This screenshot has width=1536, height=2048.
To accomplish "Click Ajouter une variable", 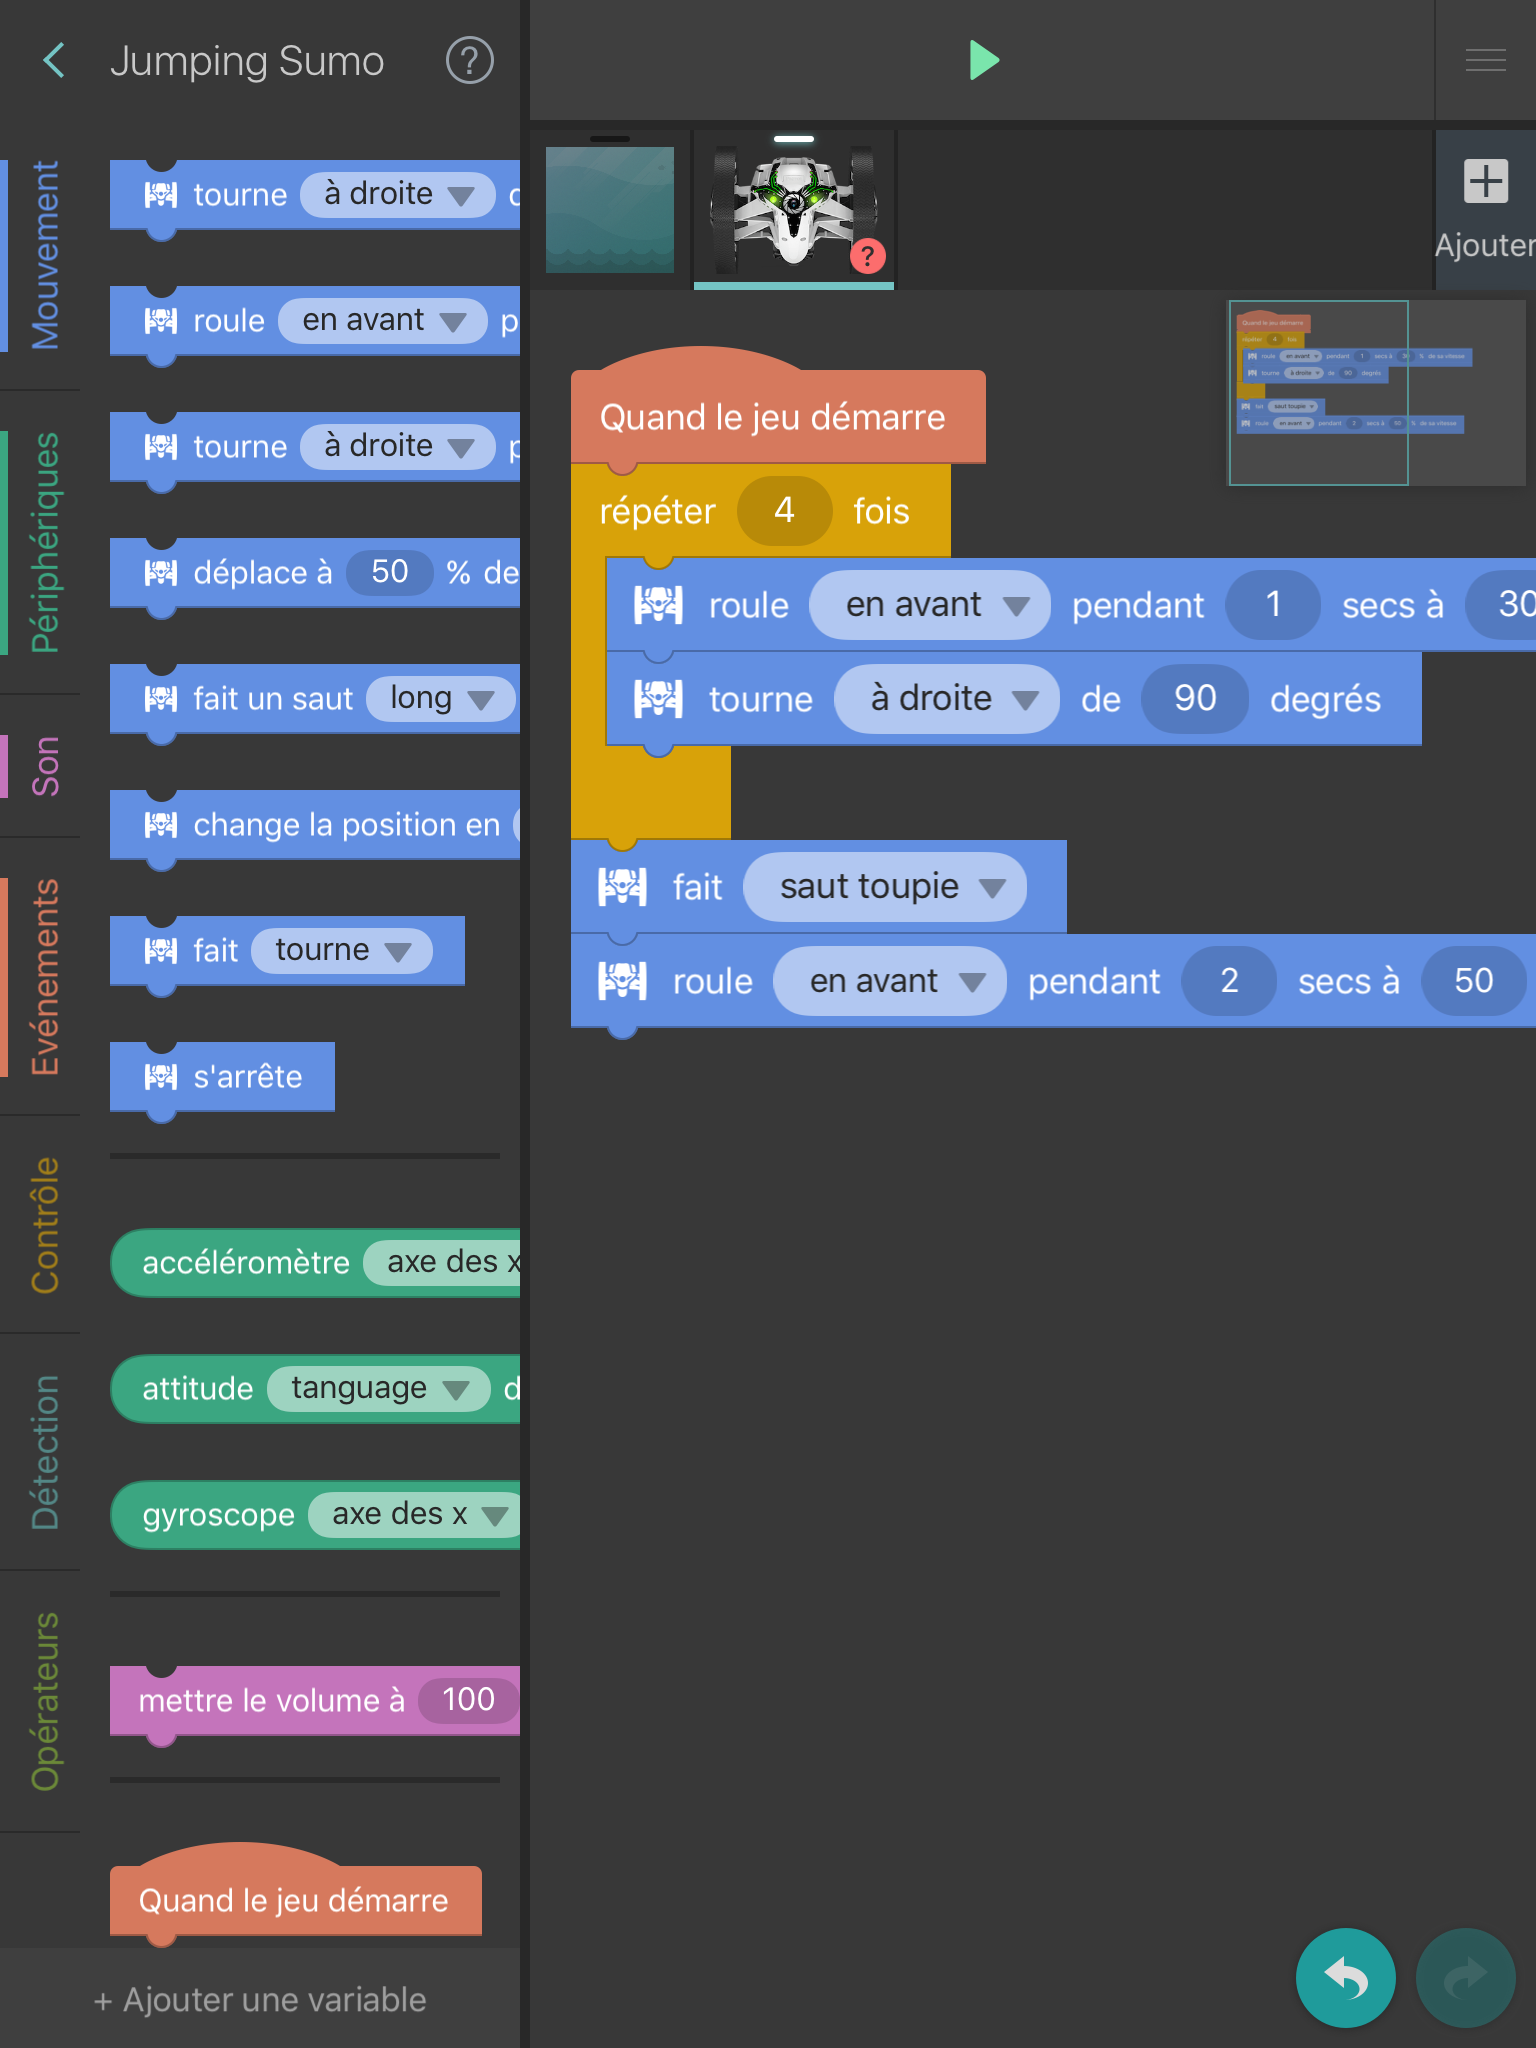I will pyautogui.click(x=260, y=2000).
